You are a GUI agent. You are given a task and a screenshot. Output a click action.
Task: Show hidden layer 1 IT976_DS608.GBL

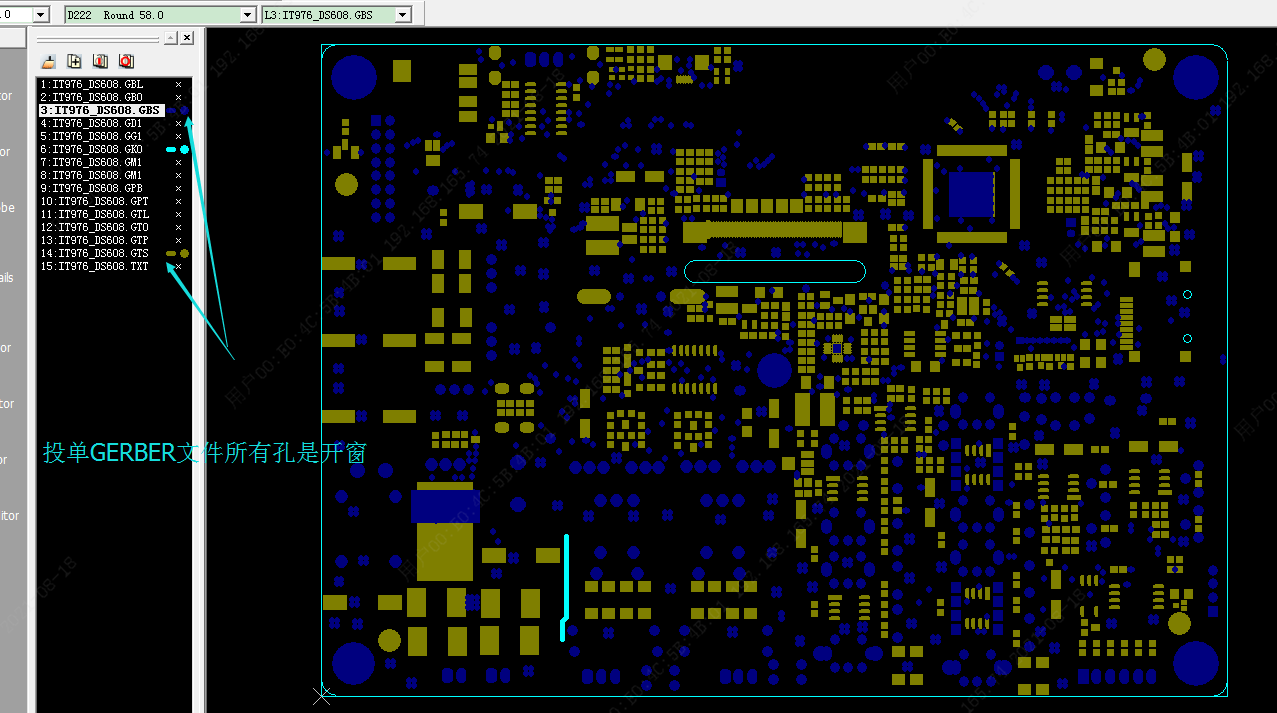coord(179,84)
